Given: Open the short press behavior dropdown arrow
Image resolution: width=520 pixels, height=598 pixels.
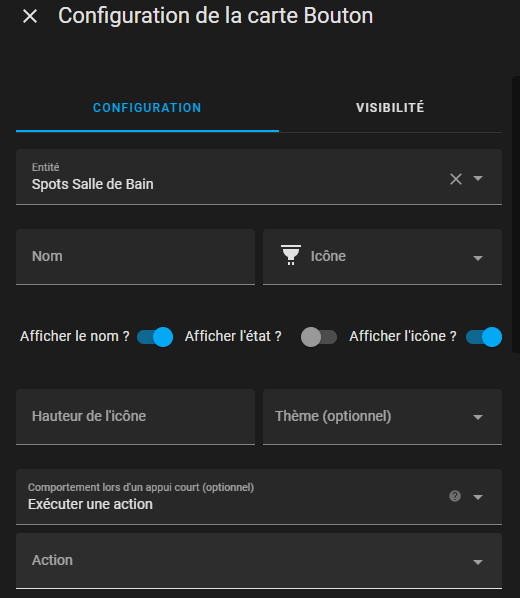Looking at the screenshot, I should [478, 497].
